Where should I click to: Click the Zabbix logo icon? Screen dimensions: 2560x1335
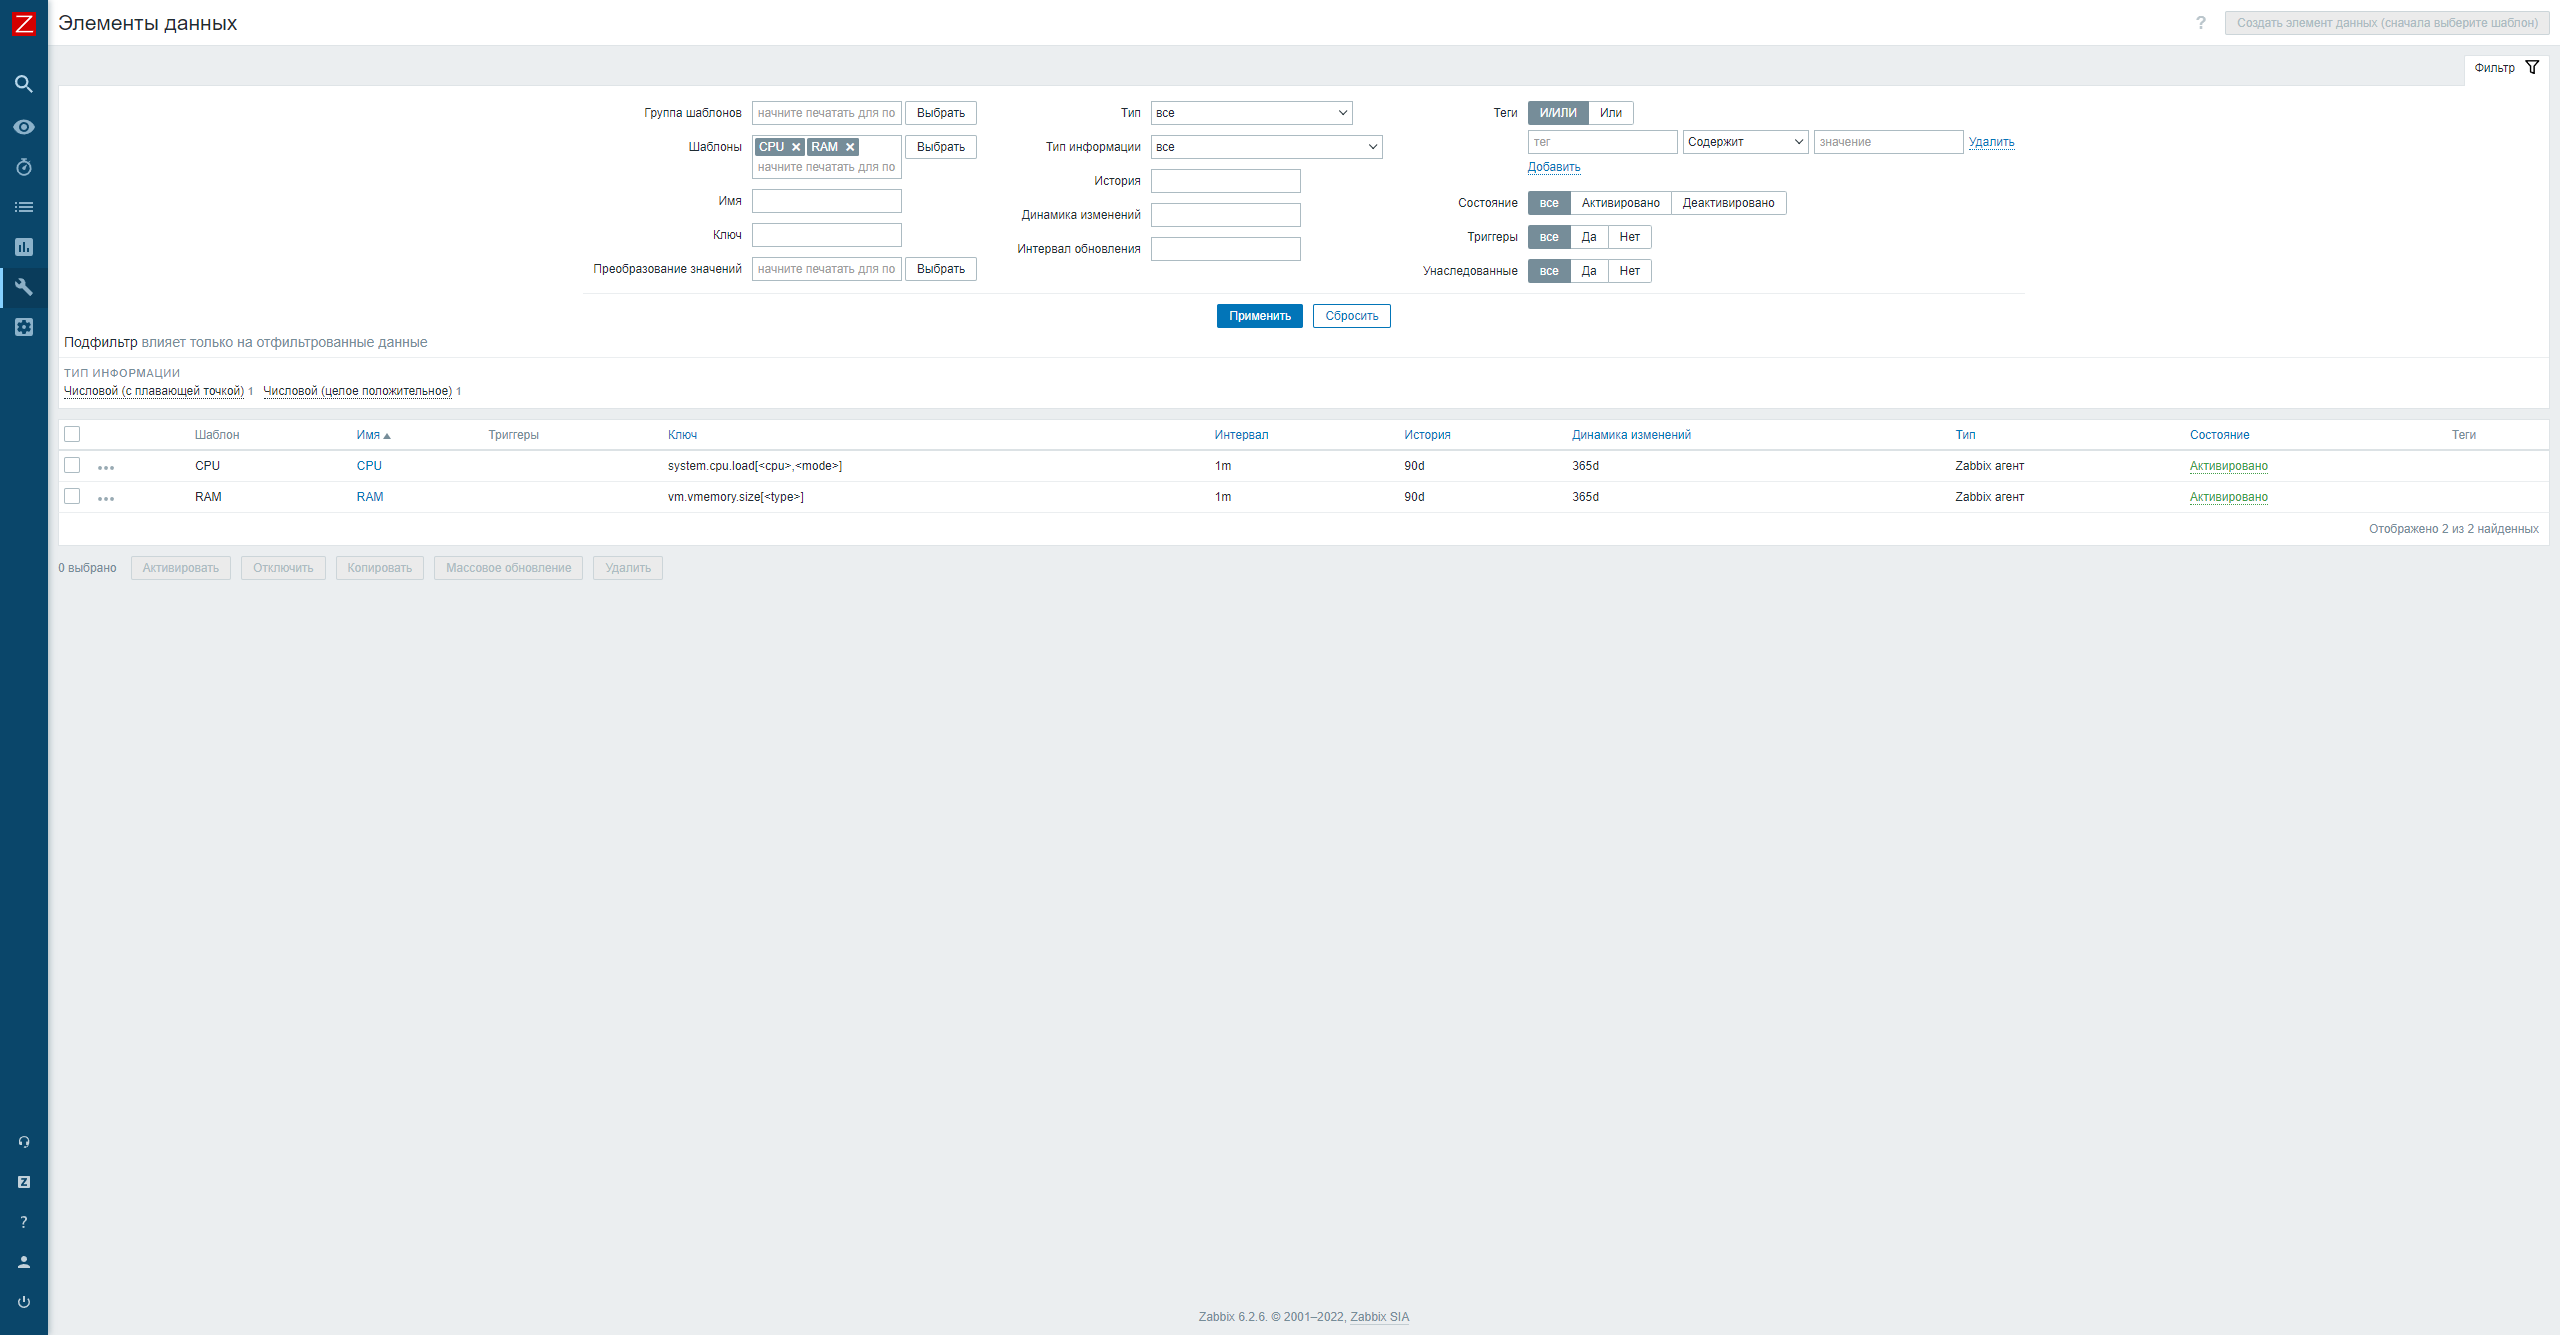[x=24, y=23]
